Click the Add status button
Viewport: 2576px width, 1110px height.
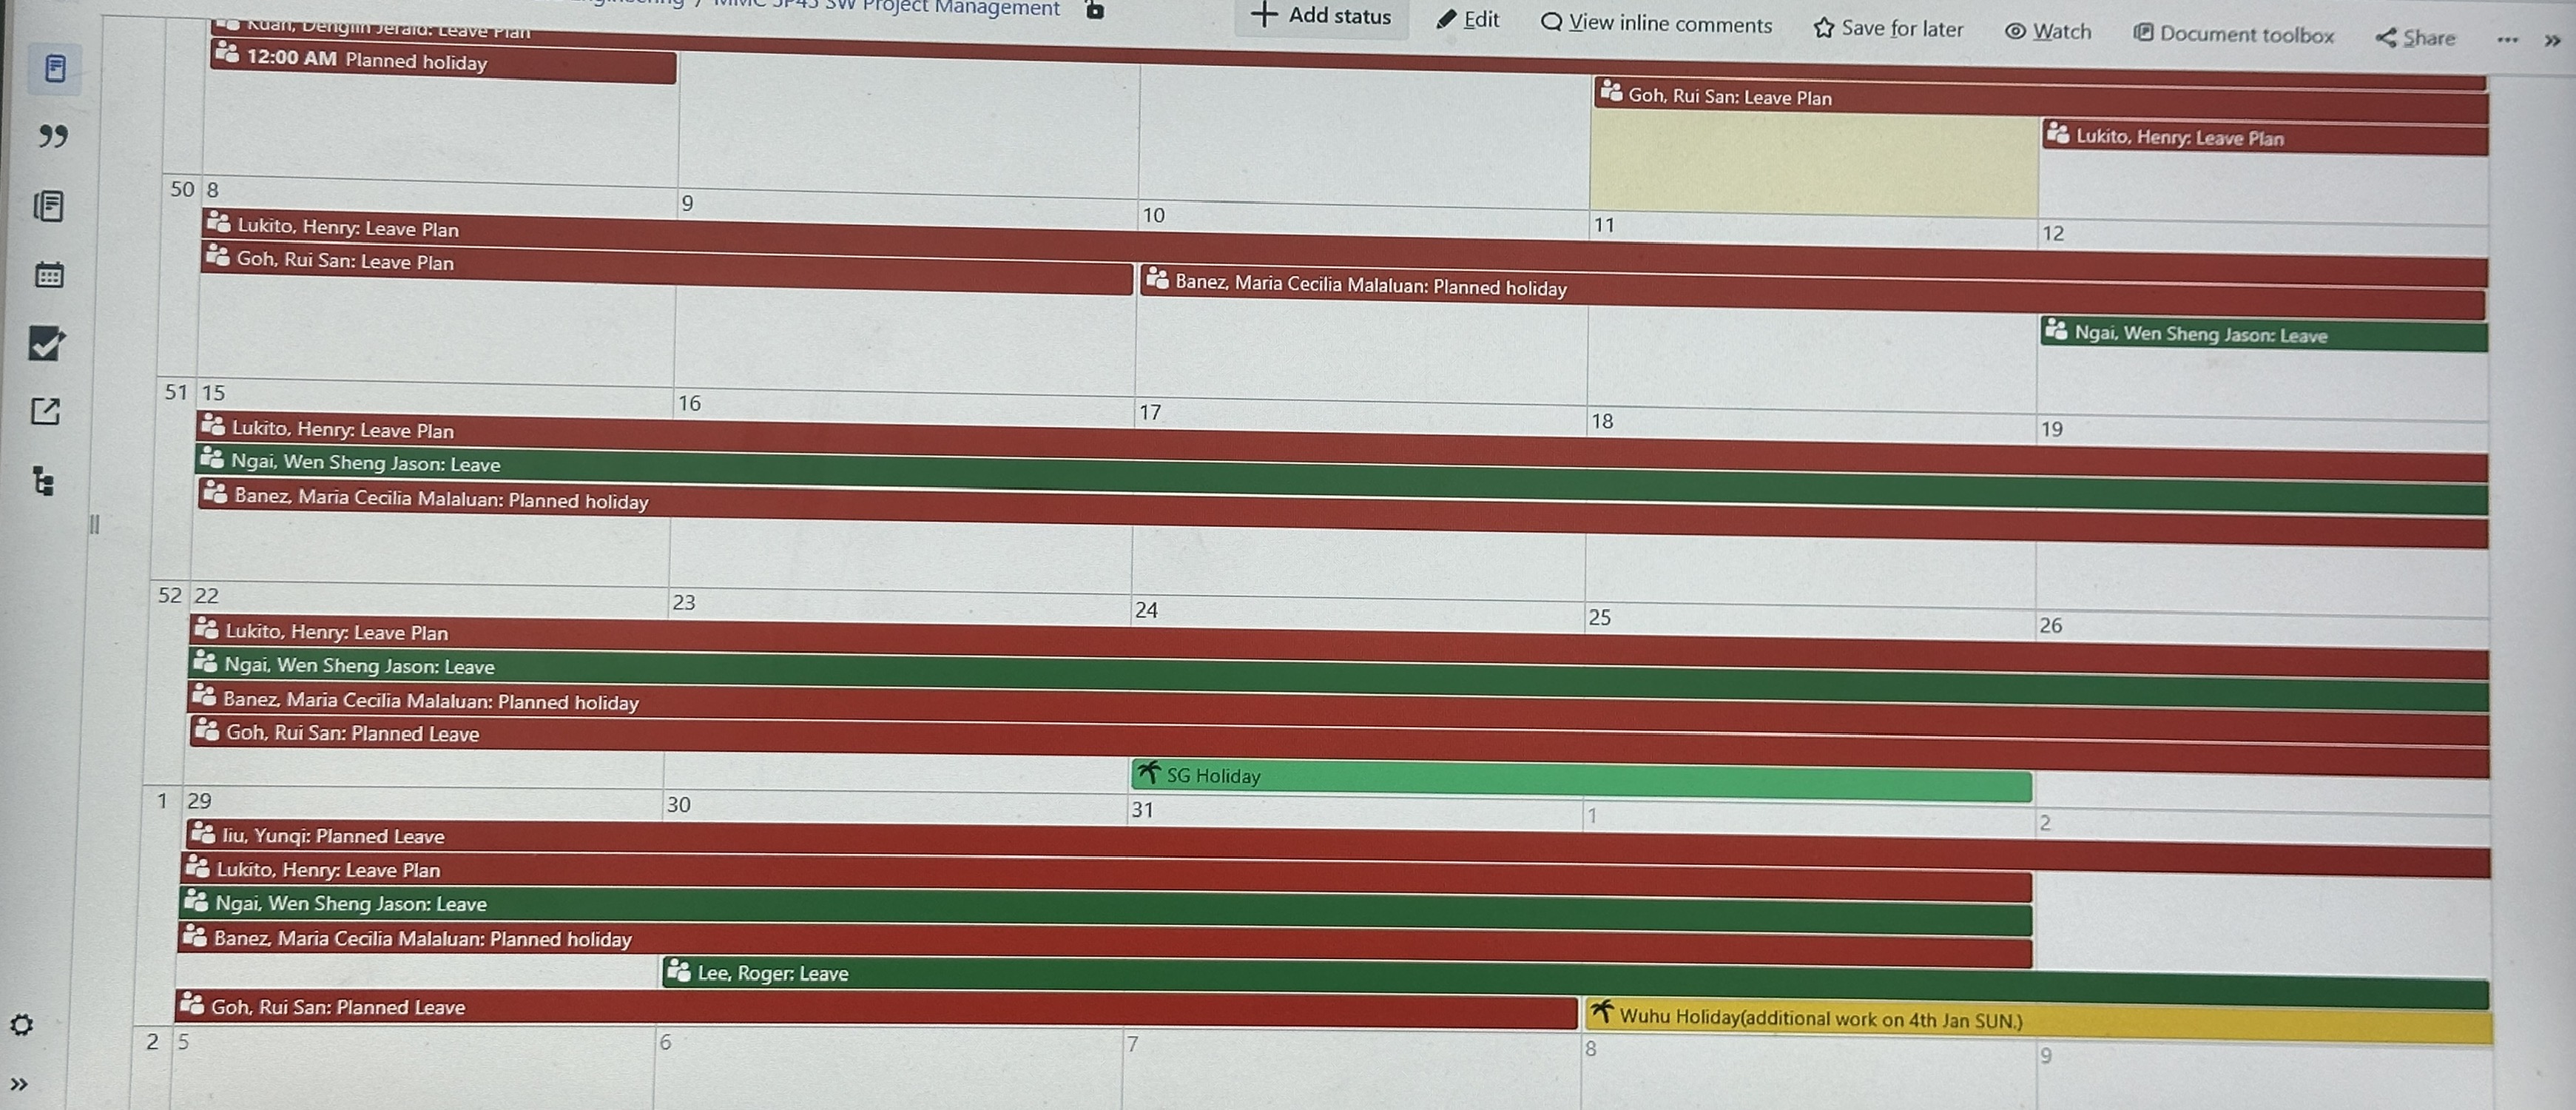(1321, 16)
